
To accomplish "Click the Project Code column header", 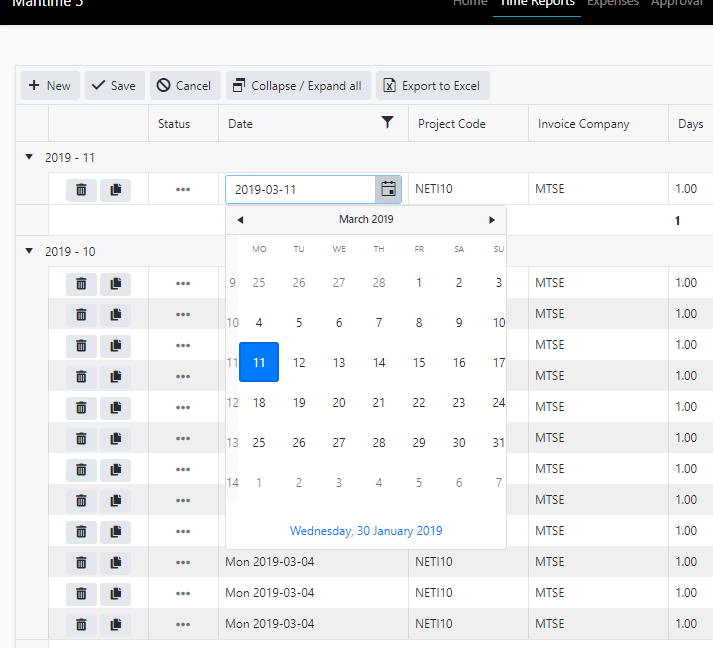I will coord(468,124).
